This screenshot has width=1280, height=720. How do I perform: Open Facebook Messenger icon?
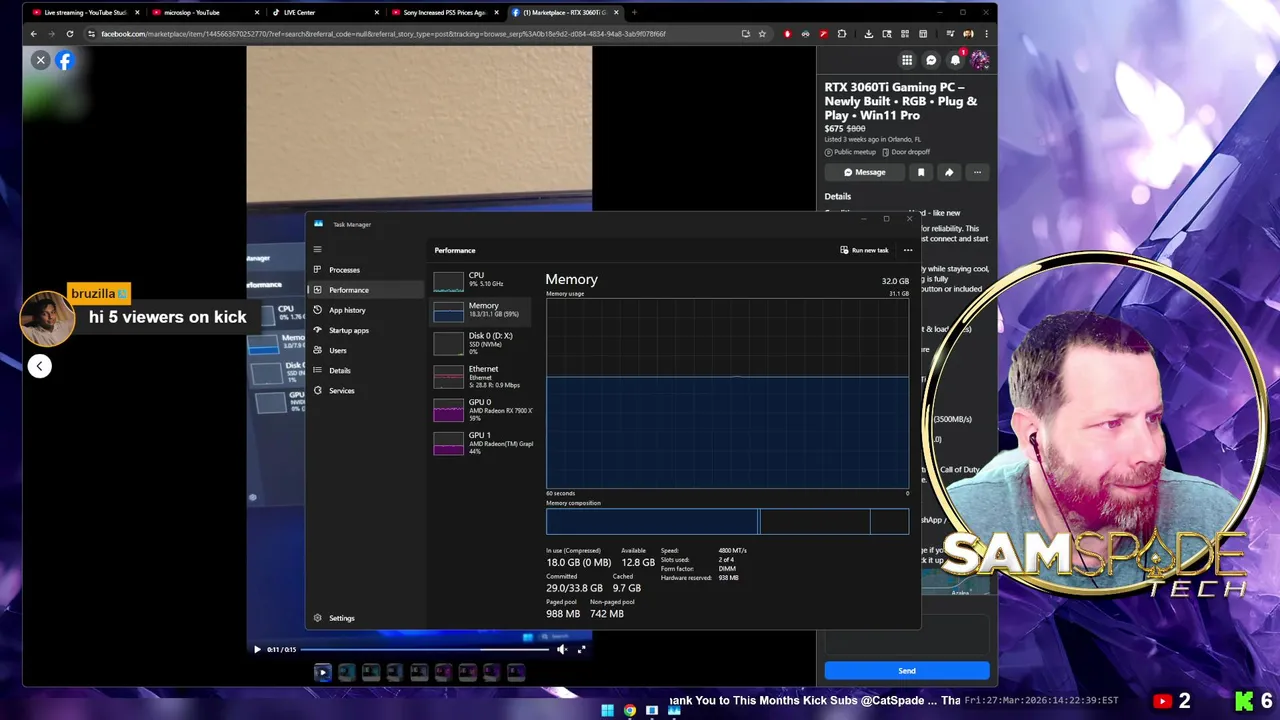tap(931, 60)
